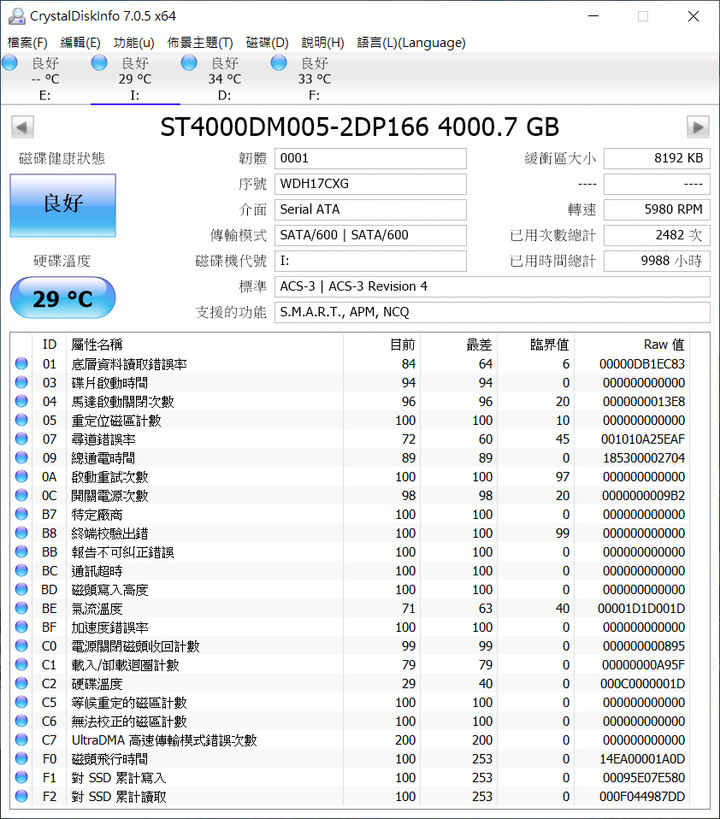720x819 pixels.
Task: Open the 功能(u) menu
Action: pos(134,42)
